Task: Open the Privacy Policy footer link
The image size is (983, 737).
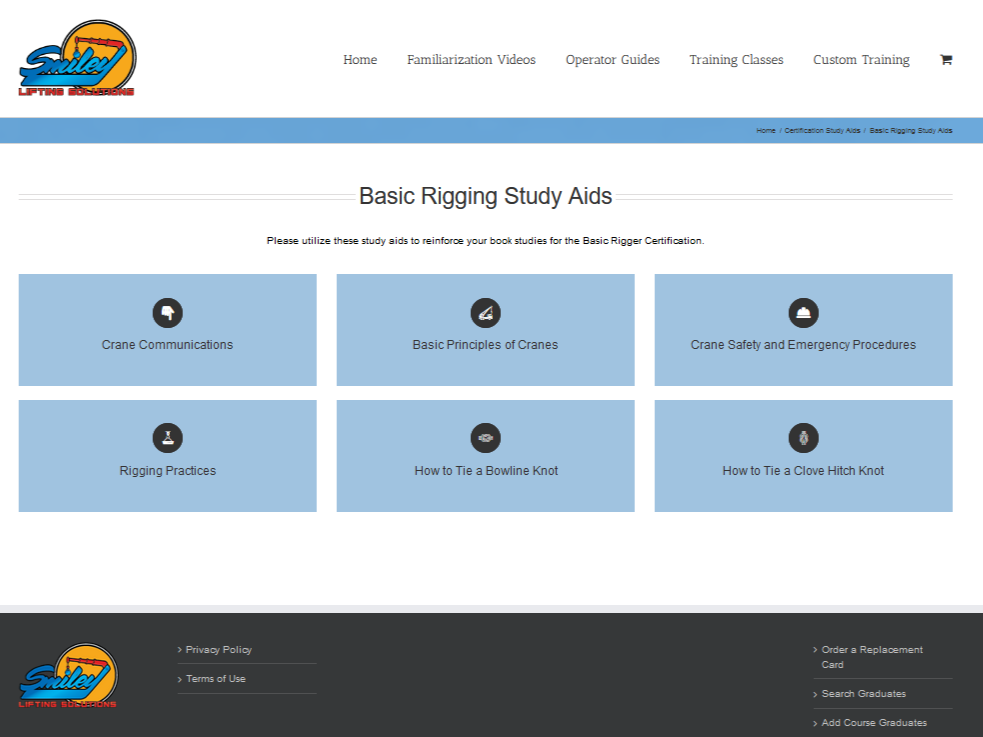Action: point(218,650)
